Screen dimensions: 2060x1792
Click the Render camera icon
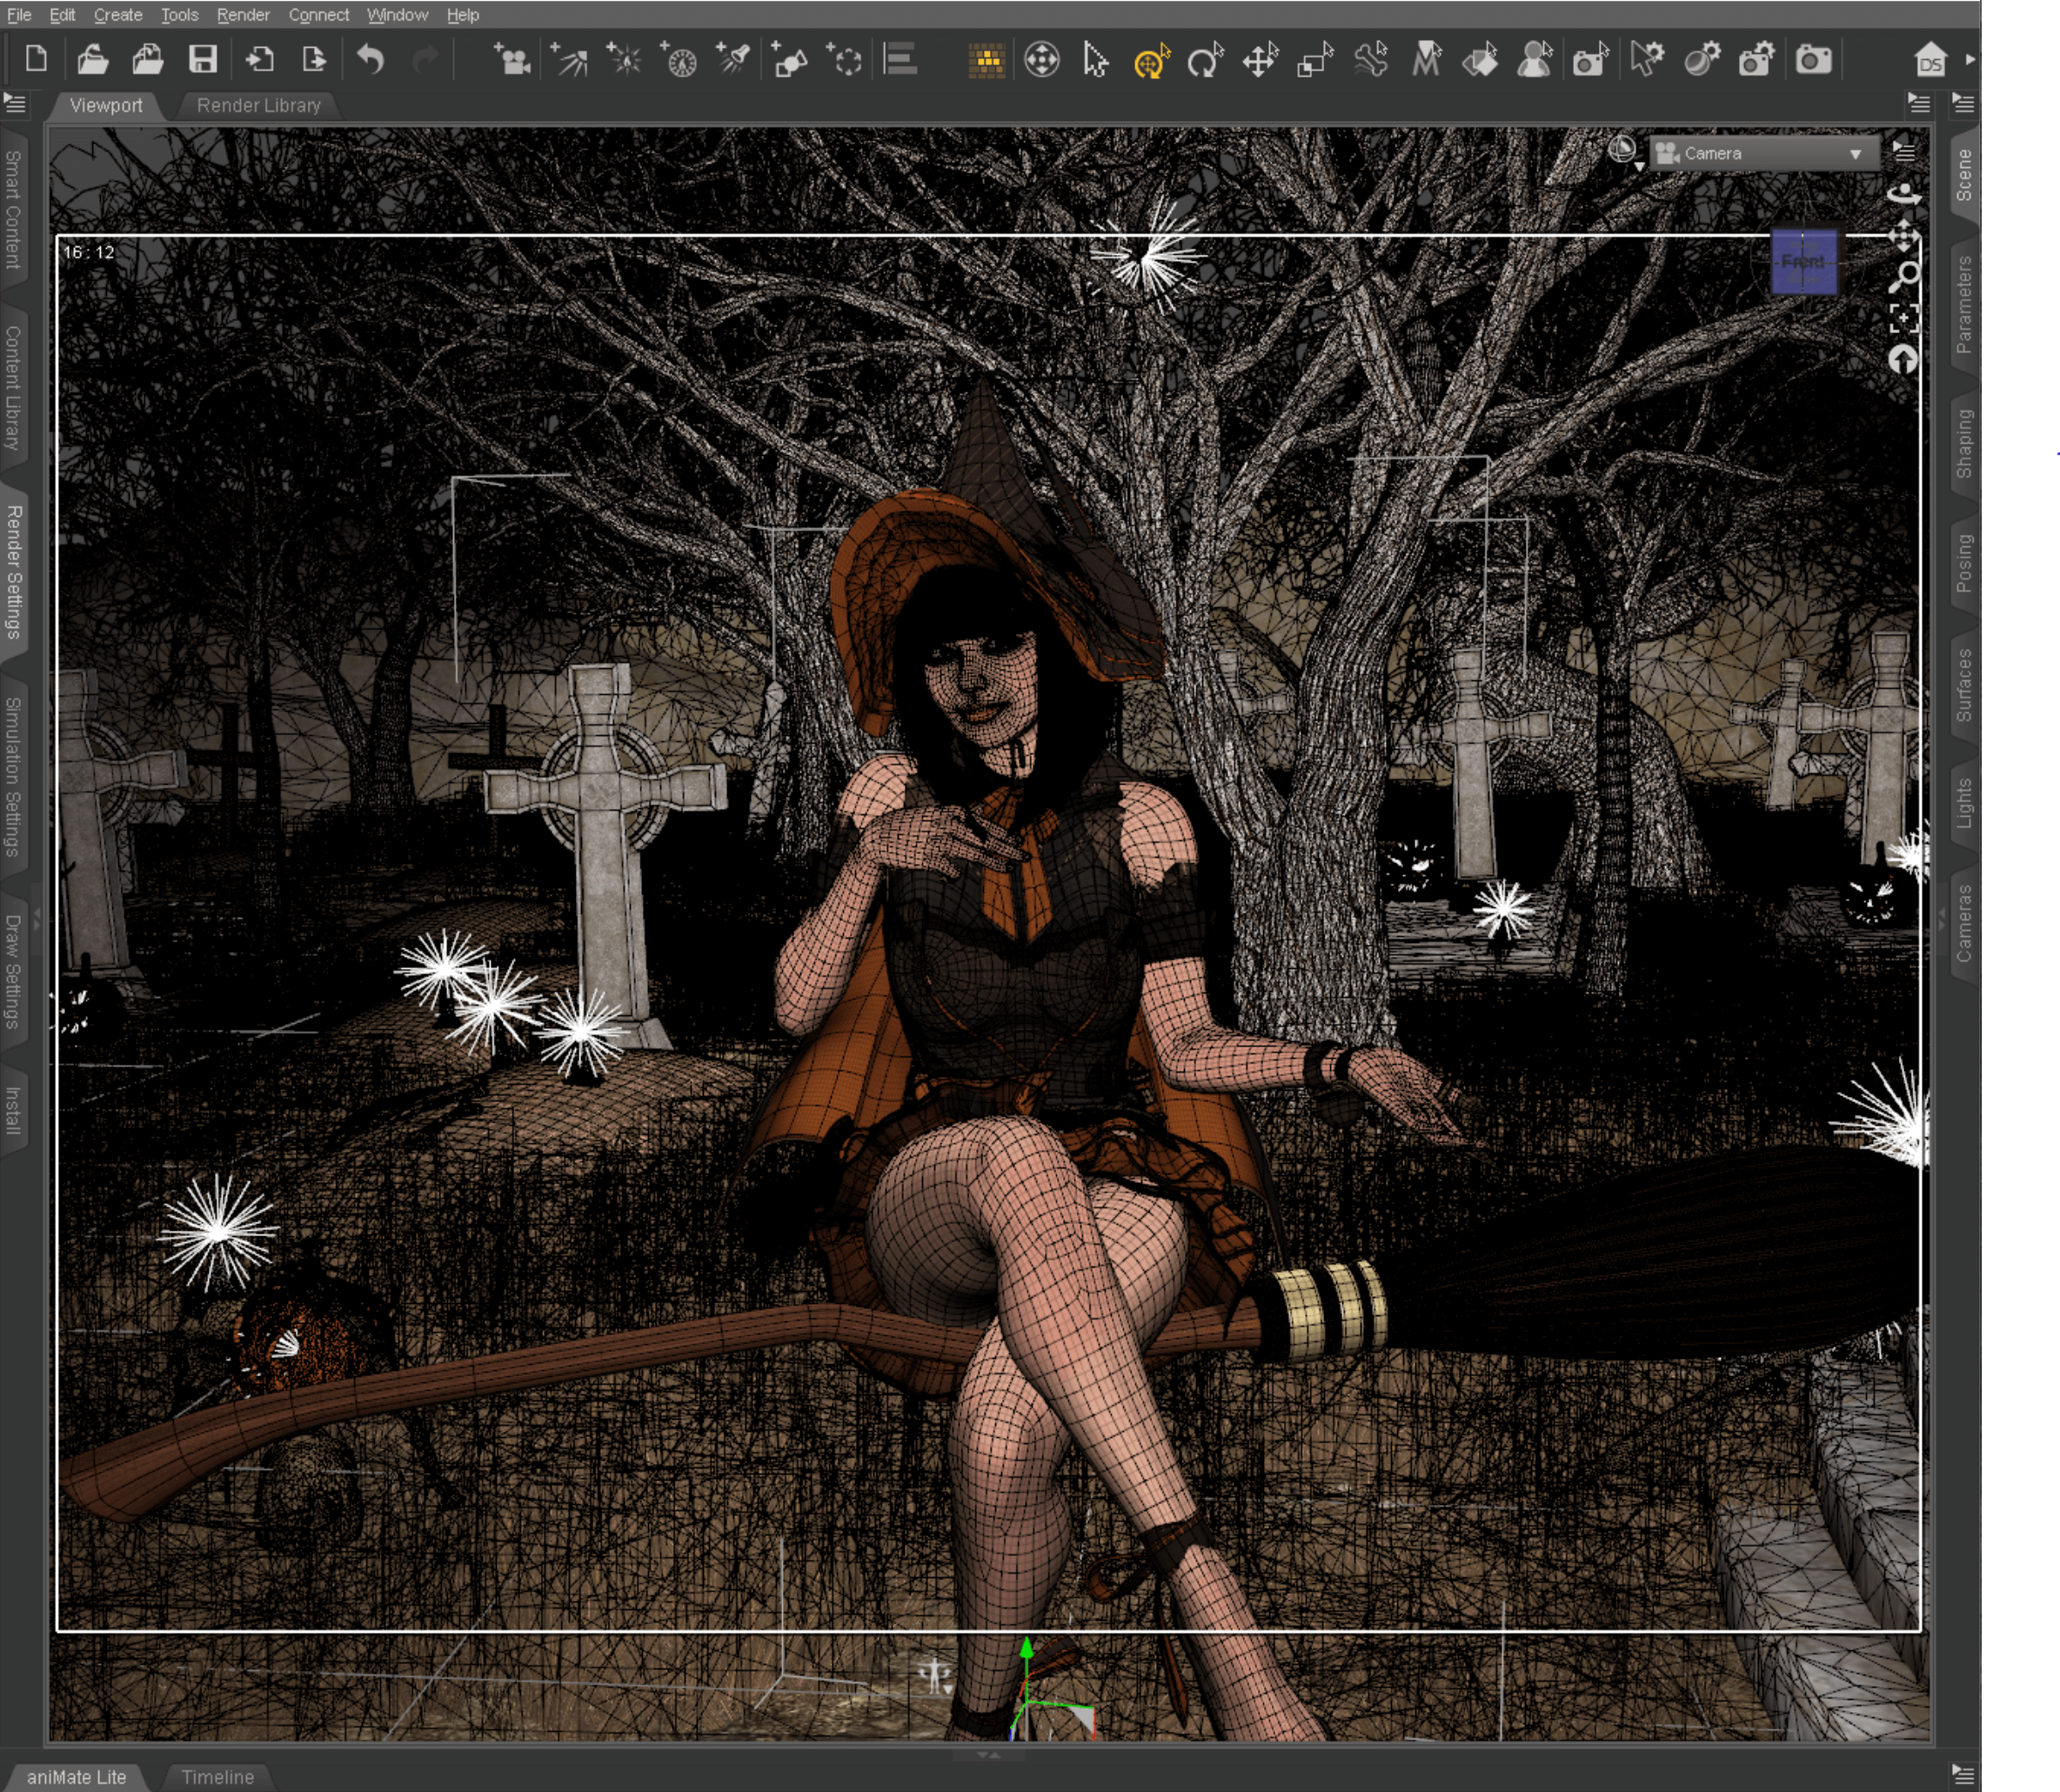[1813, 60]
